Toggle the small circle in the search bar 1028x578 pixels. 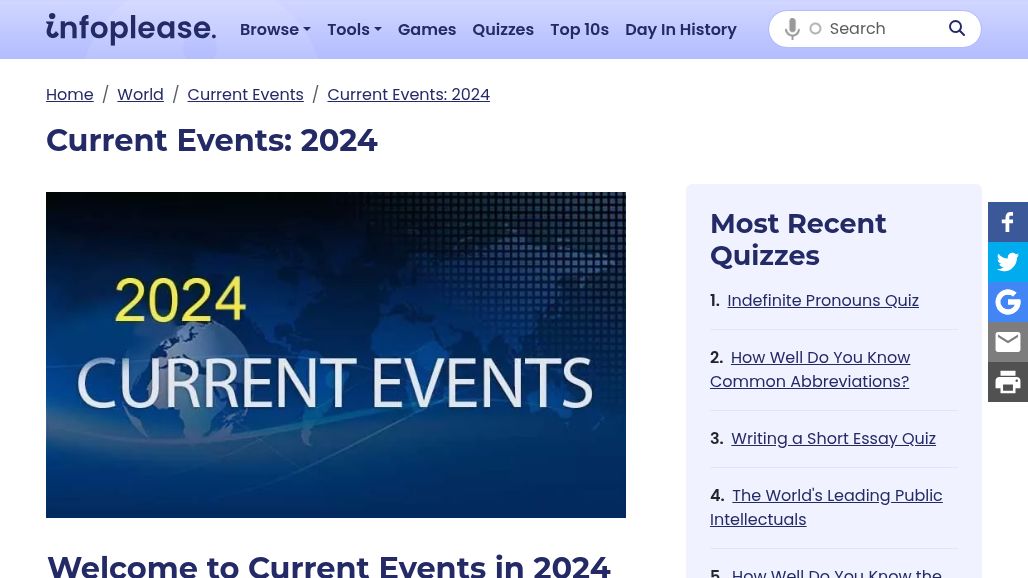tap(815, 28)
